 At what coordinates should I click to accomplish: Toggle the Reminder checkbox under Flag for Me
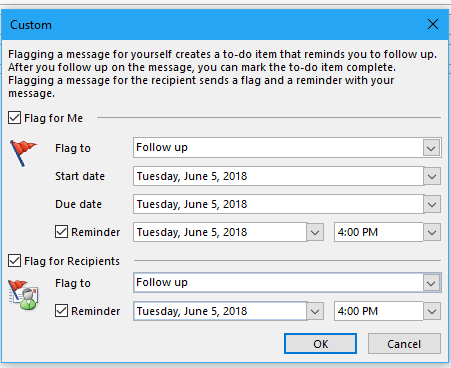(61, 232)
